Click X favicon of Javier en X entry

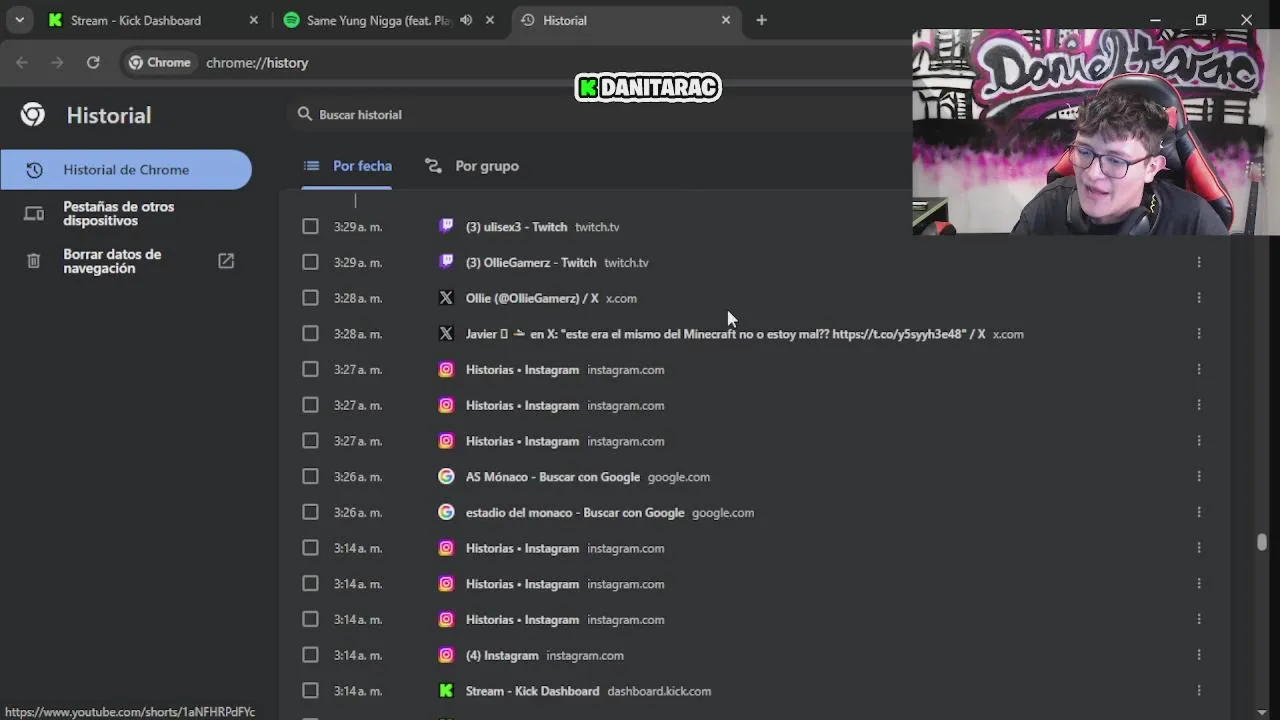[446, 333]
